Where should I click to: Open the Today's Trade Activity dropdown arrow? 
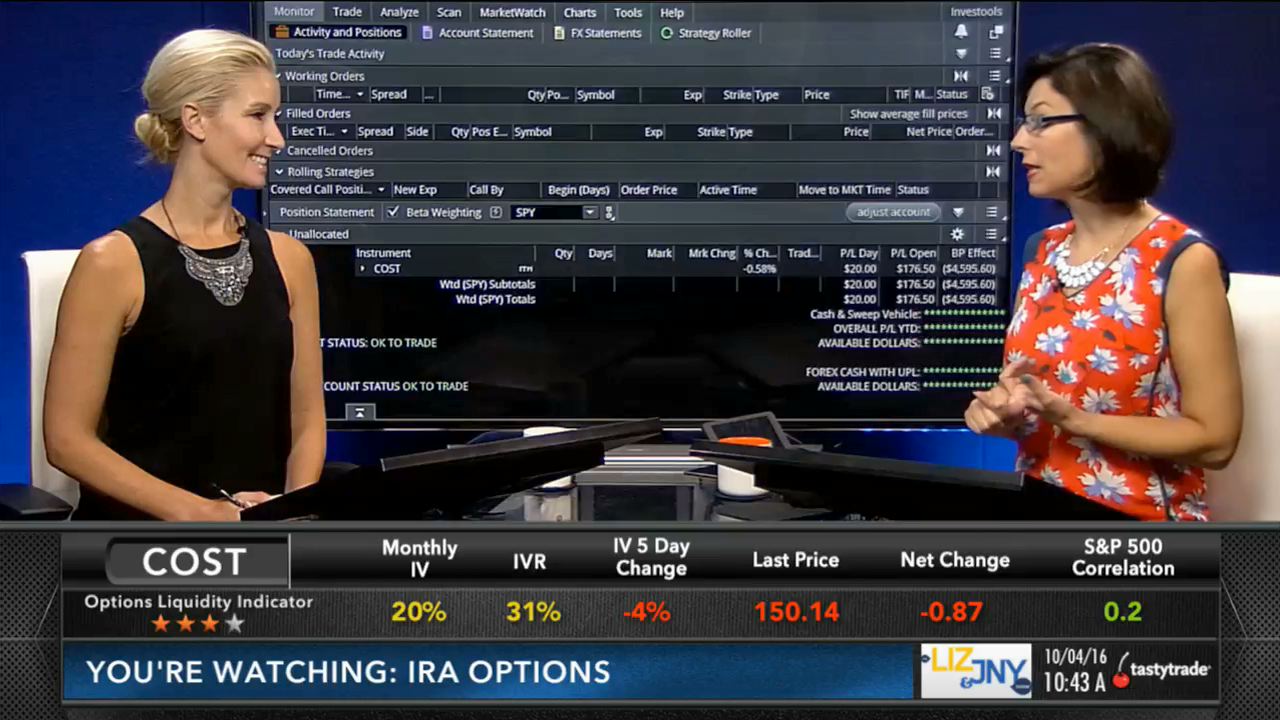[x=961, y=54]
